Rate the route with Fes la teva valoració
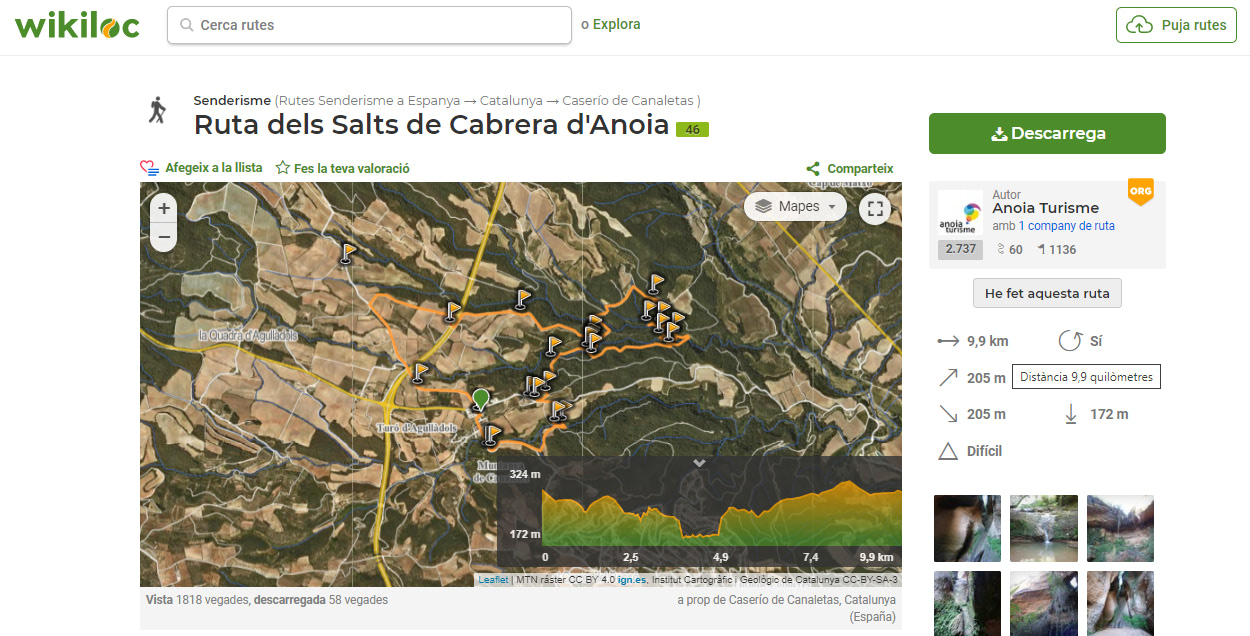This screenshot has width=1250, height=636. (343, 169)
